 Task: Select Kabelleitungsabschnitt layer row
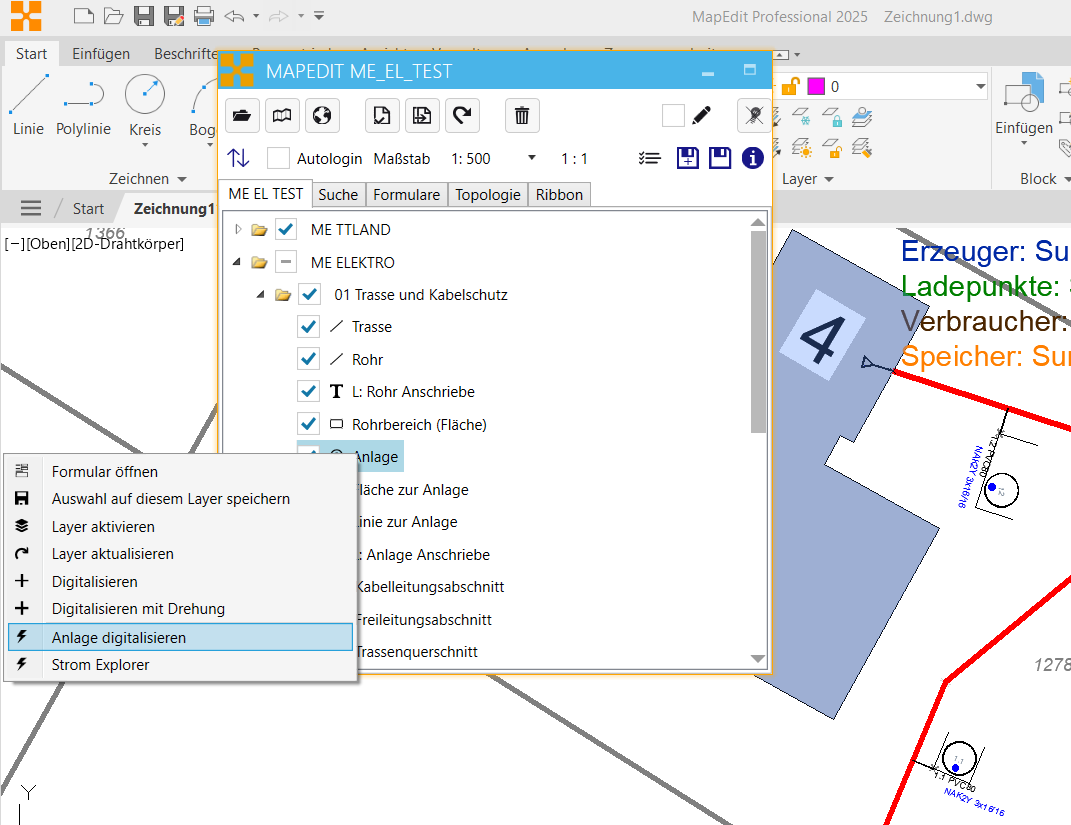tap(430, 587)
